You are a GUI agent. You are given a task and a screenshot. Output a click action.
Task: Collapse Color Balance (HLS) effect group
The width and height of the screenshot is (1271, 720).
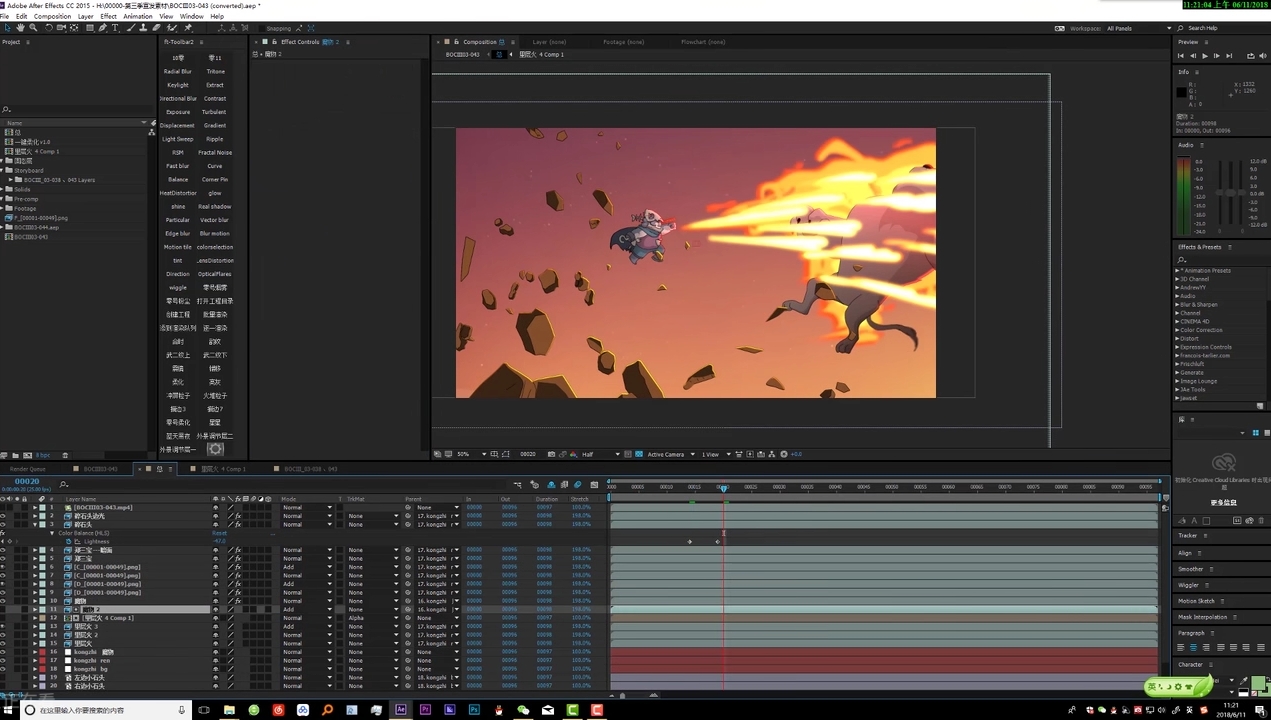click(52, 533)
